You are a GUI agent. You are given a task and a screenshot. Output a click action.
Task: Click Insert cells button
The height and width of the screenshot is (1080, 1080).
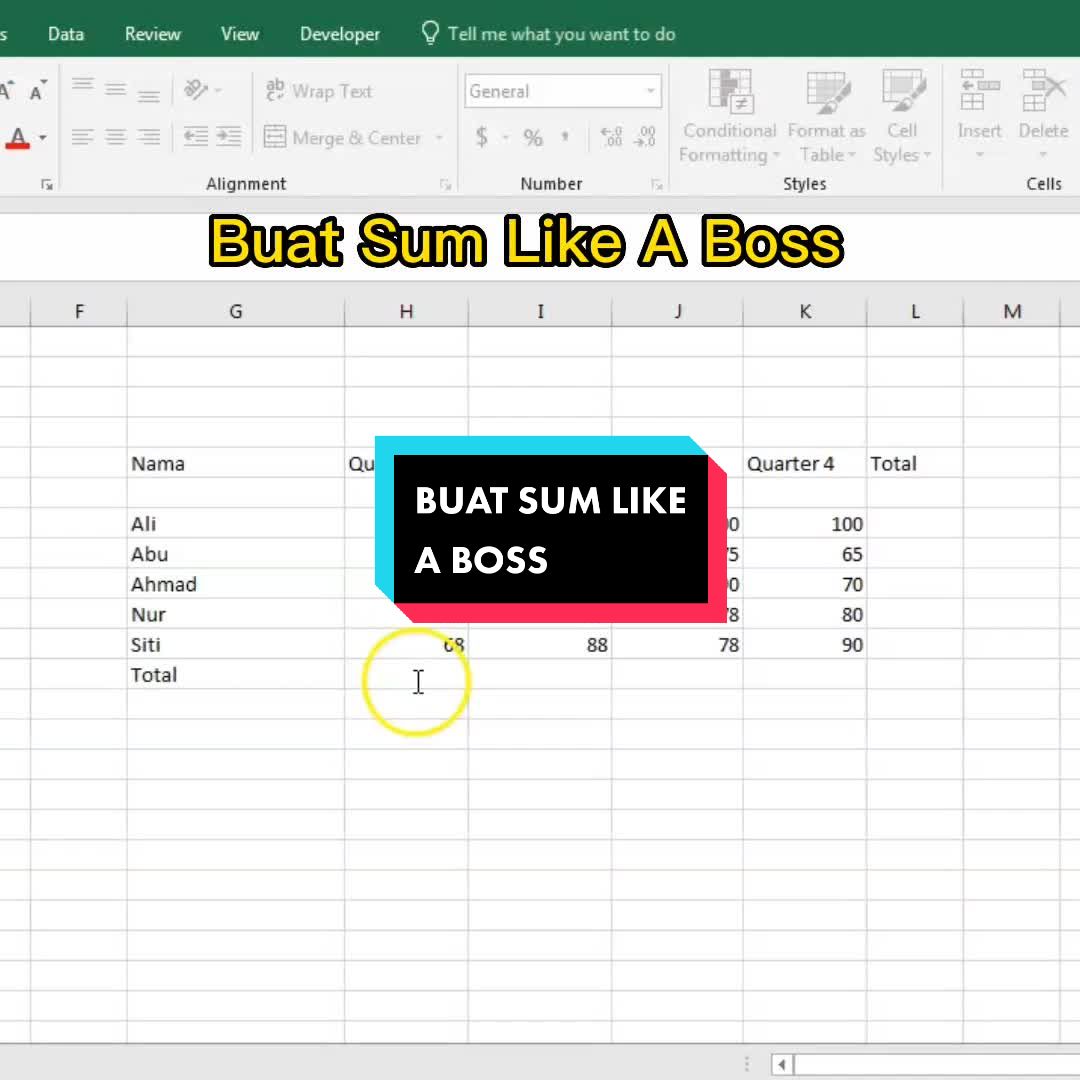pyautogui.click(x=979, y=114)
